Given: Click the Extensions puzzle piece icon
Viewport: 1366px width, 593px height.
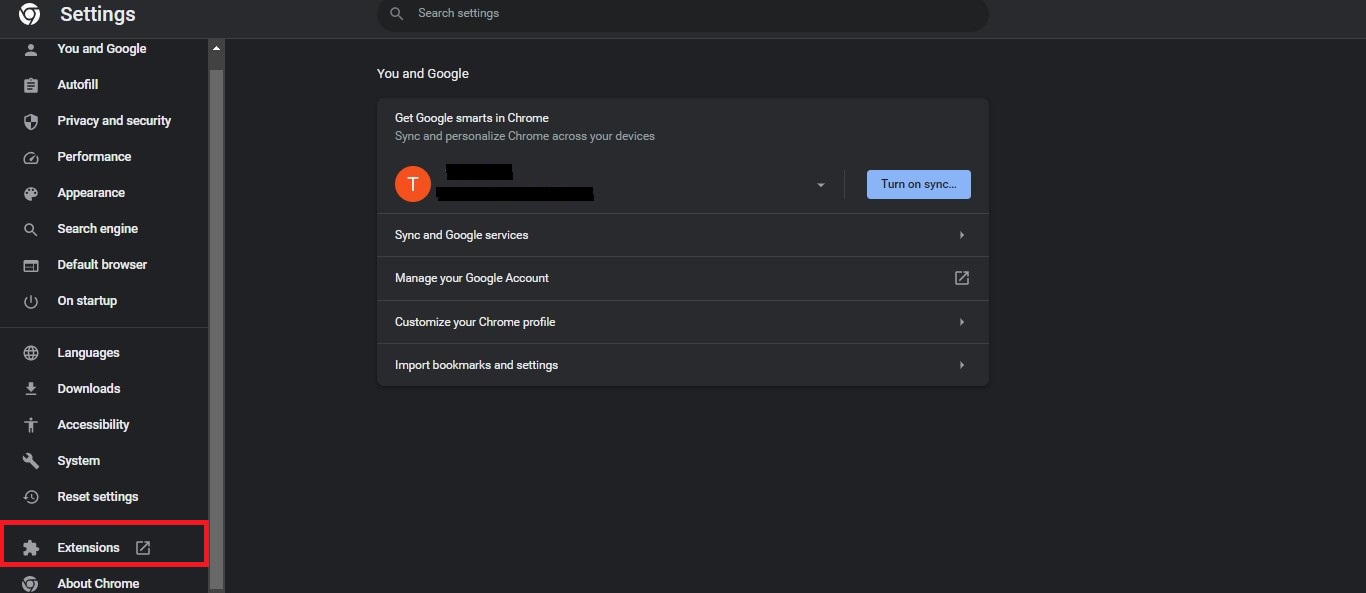Looking at the screenshot, I should pyautogui.click(x=31, y=548).
